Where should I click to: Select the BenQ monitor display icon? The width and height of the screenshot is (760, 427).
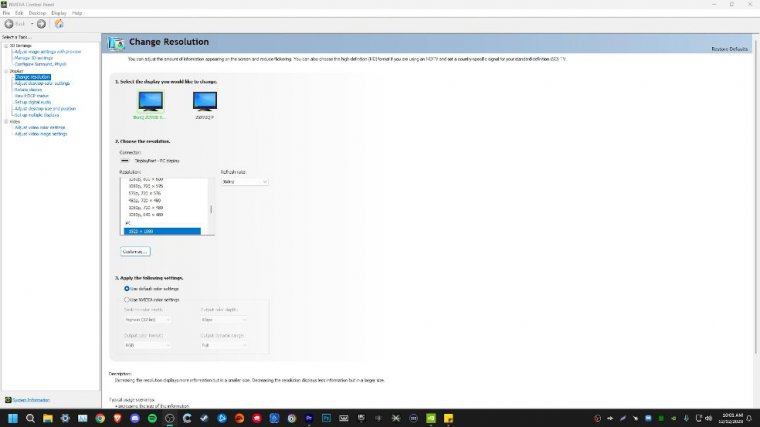tap(150, 100)
